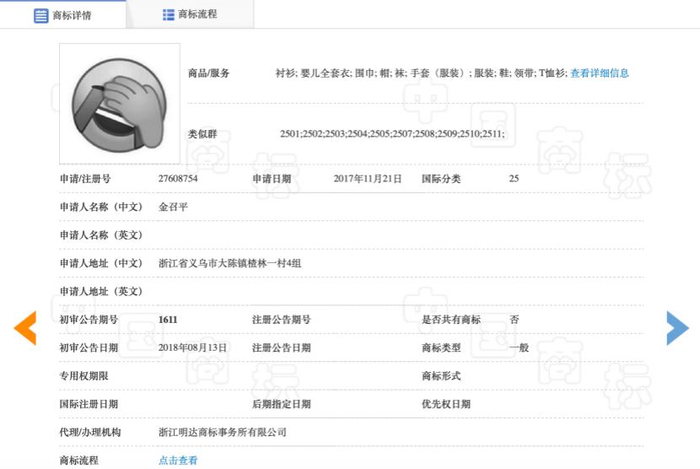700x469 pixels.
Task: Click the 是否共有商标 label
Action: pos(451,320)
